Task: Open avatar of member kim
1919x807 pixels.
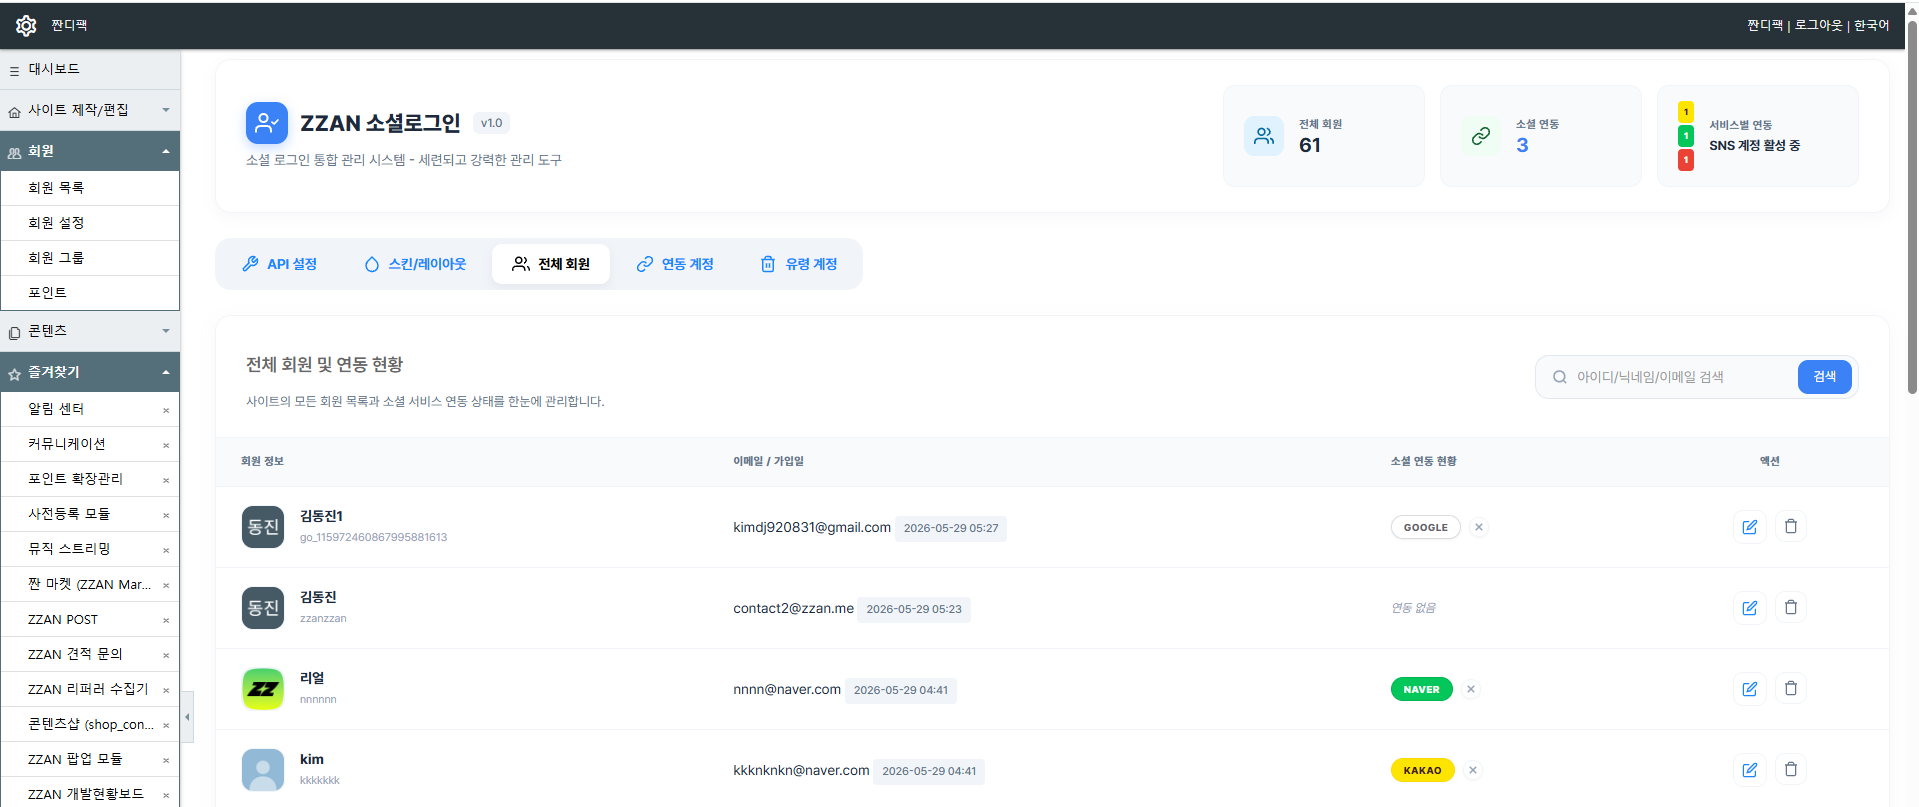Action: click(263, 770)
